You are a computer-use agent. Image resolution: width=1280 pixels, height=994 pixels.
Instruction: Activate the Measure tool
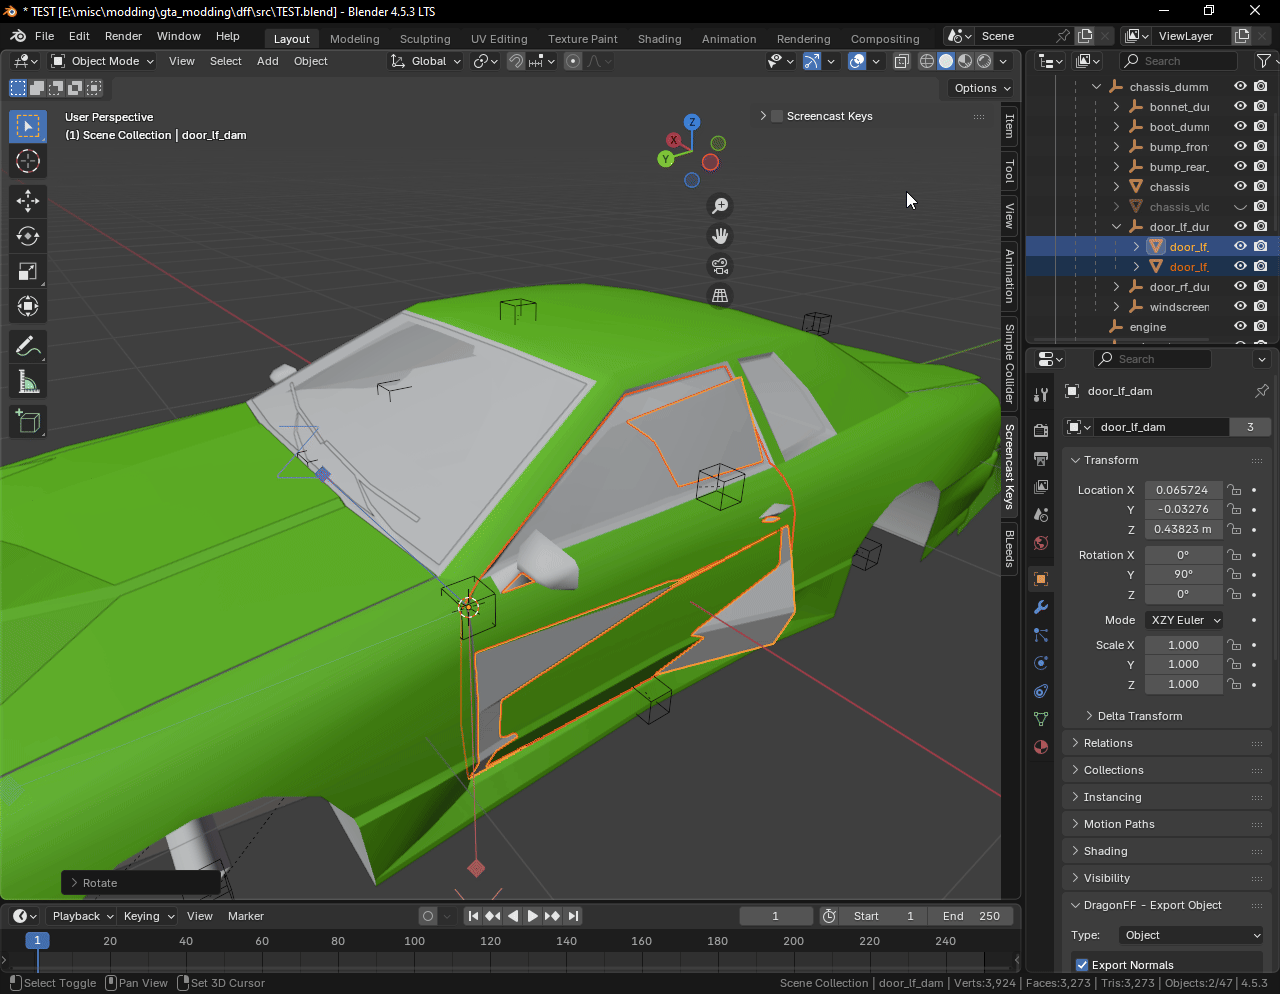coord(28,382)
